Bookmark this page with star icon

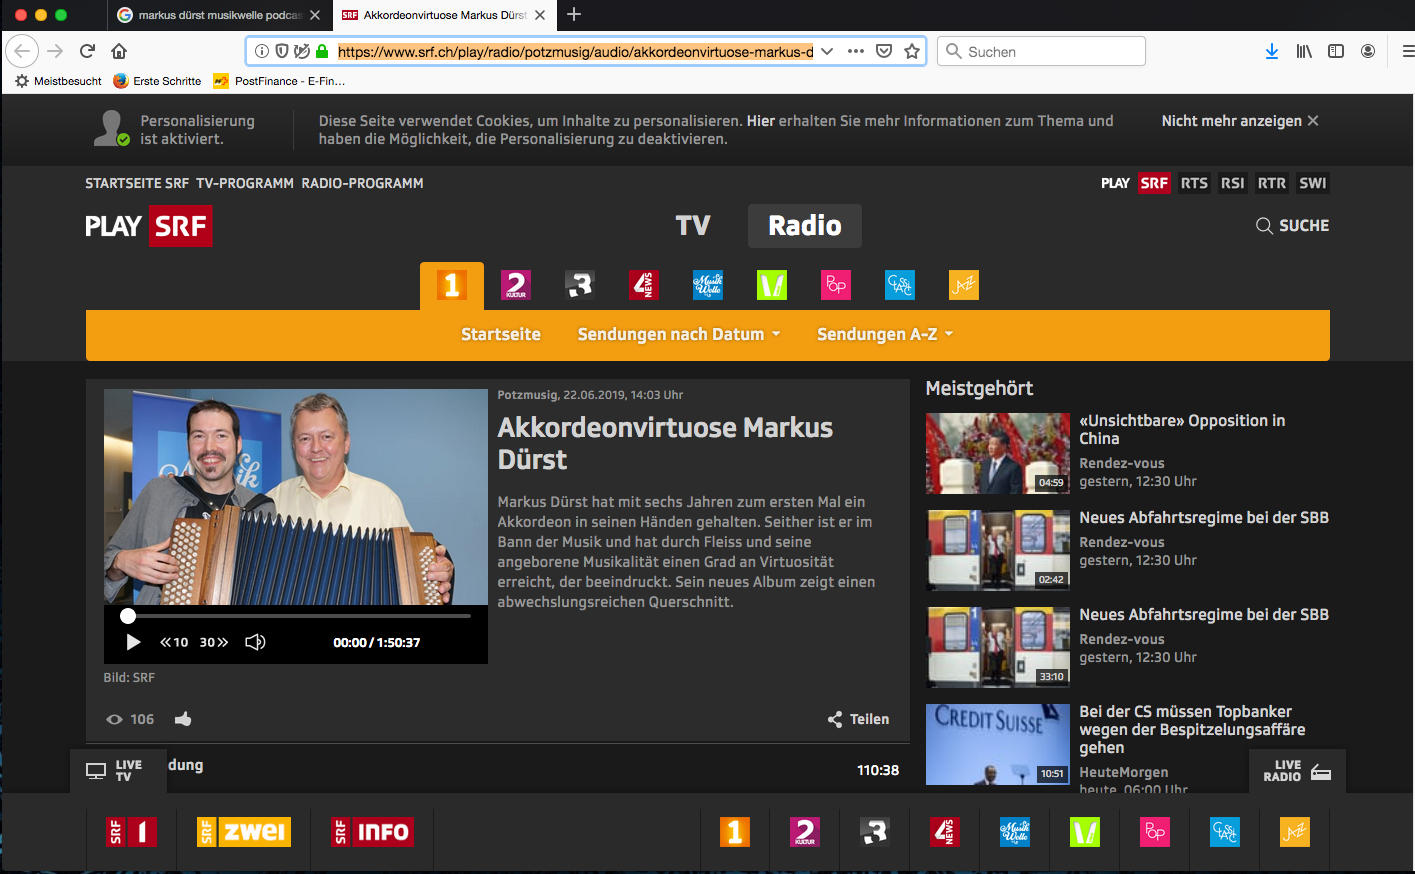coord(912,51)
